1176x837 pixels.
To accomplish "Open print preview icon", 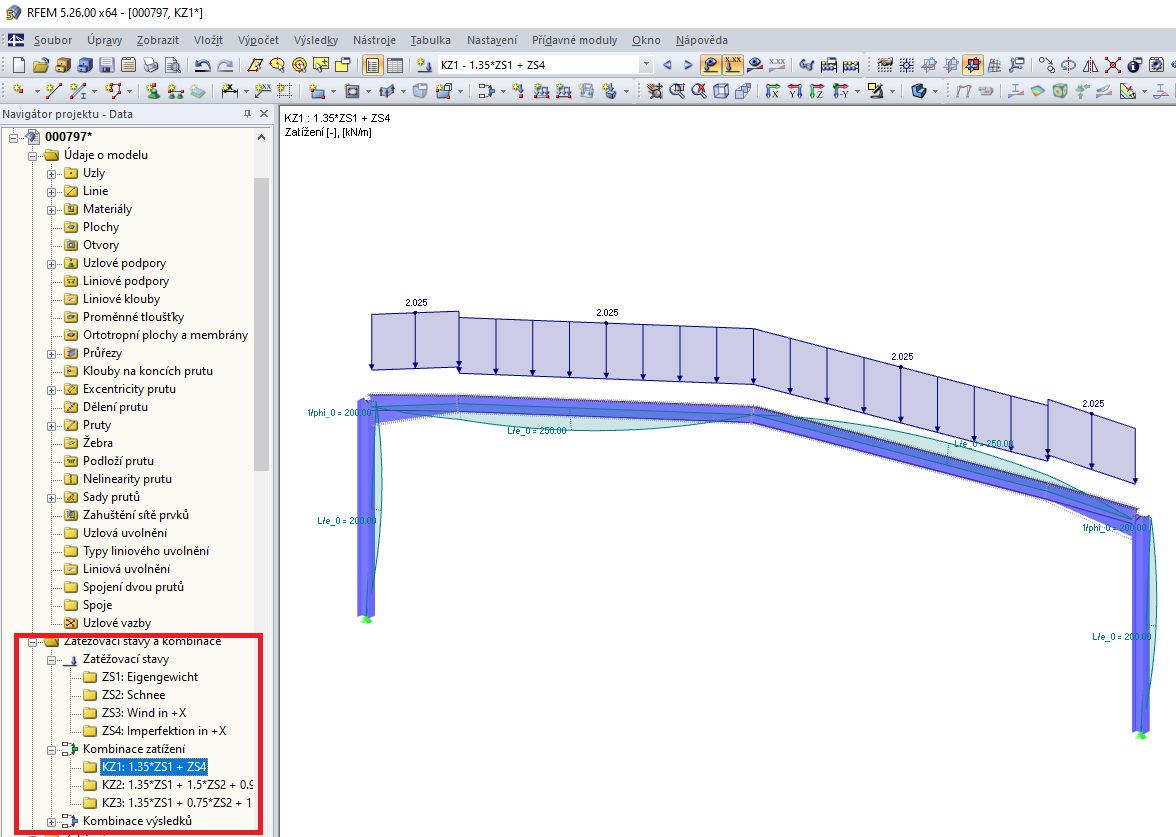I will [x=172, y=65].
